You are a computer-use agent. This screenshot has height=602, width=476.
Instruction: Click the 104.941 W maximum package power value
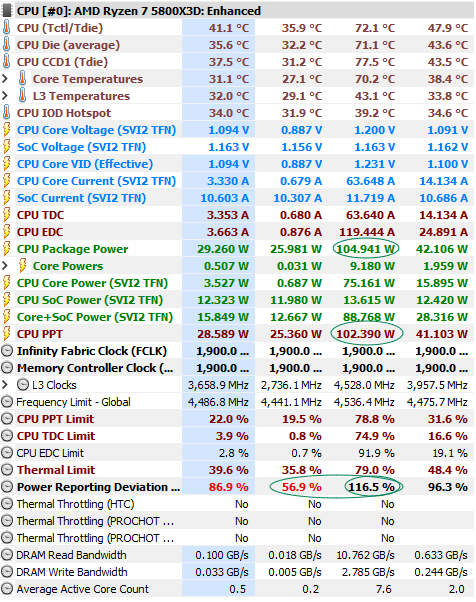coord(365,249)
